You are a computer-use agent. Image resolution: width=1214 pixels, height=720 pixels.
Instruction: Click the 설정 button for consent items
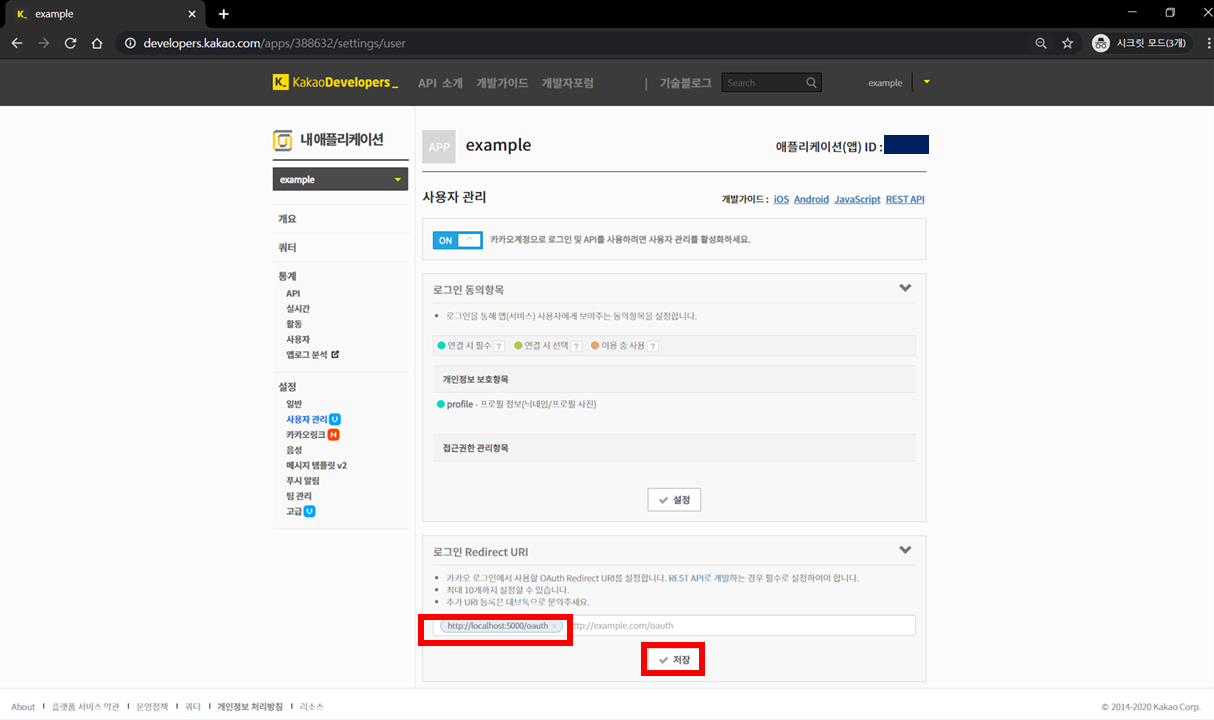pos(674,499)
